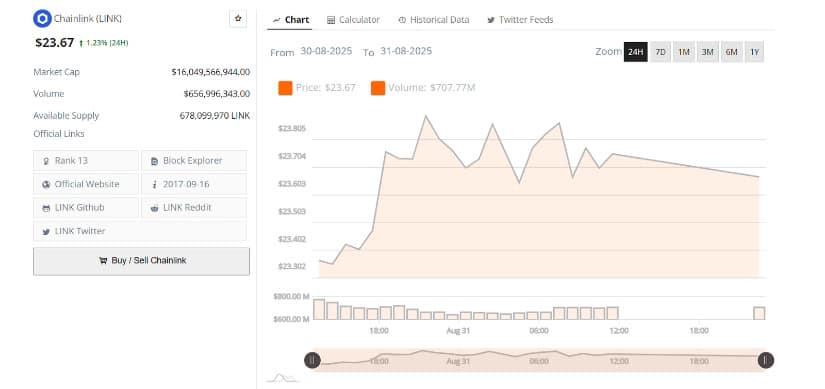Click the Chart tab

291,19
